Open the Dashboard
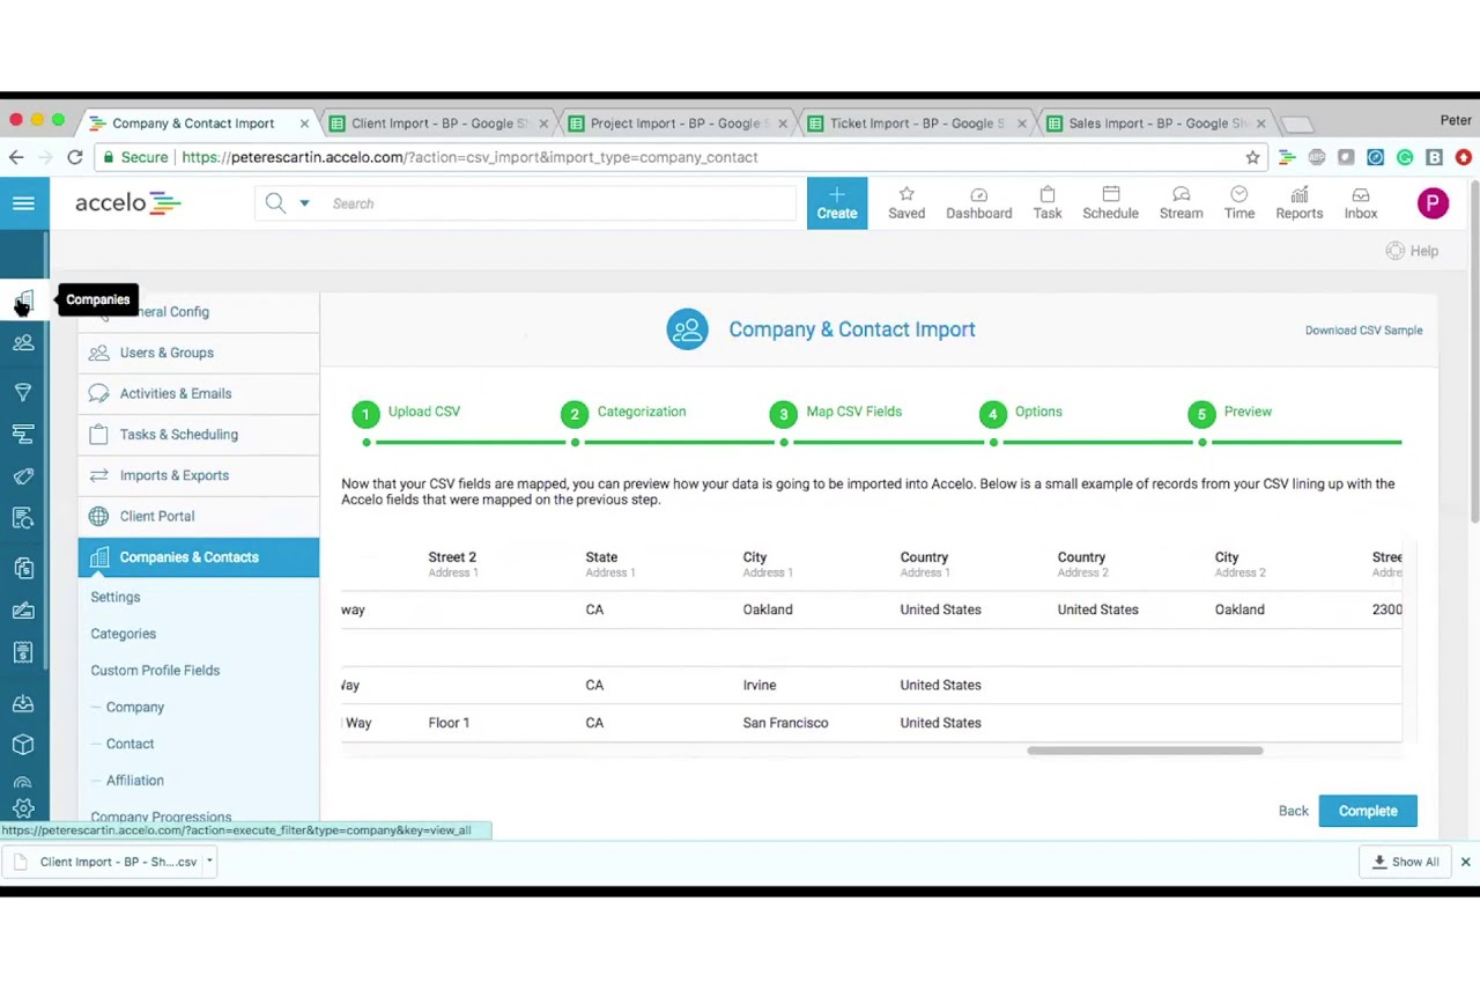The image size is (1480, 987). click(x=979, y=203)
